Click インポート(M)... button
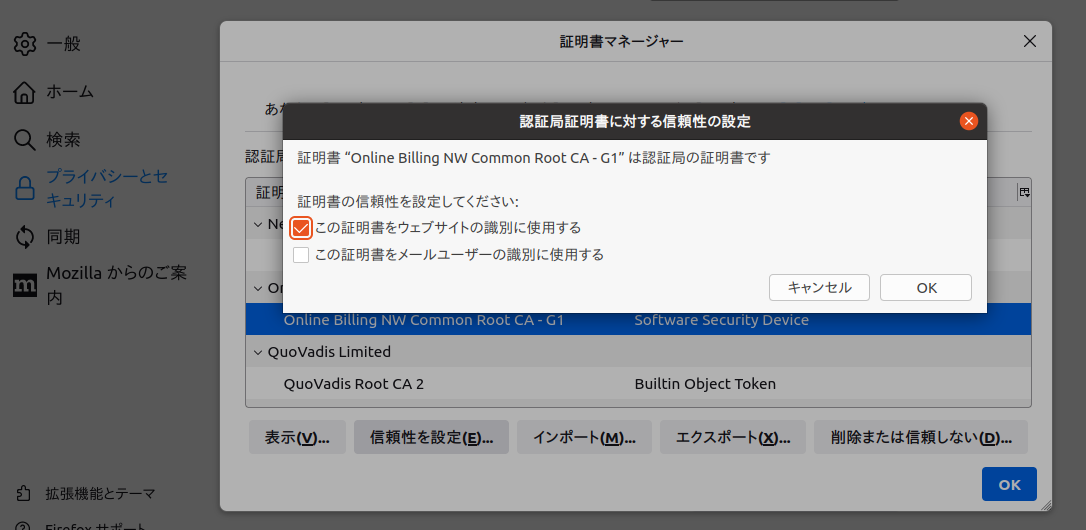This screenshot has height=530, width=1086. [585, 437]
